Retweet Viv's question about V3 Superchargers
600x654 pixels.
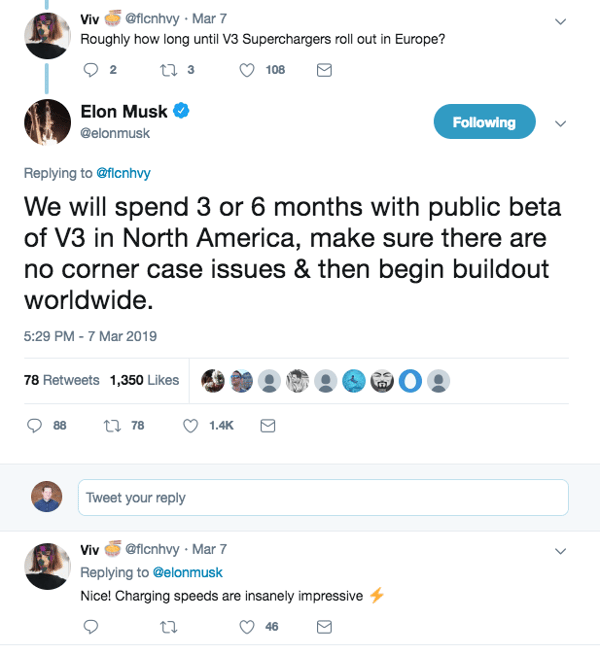coord(168,70)
